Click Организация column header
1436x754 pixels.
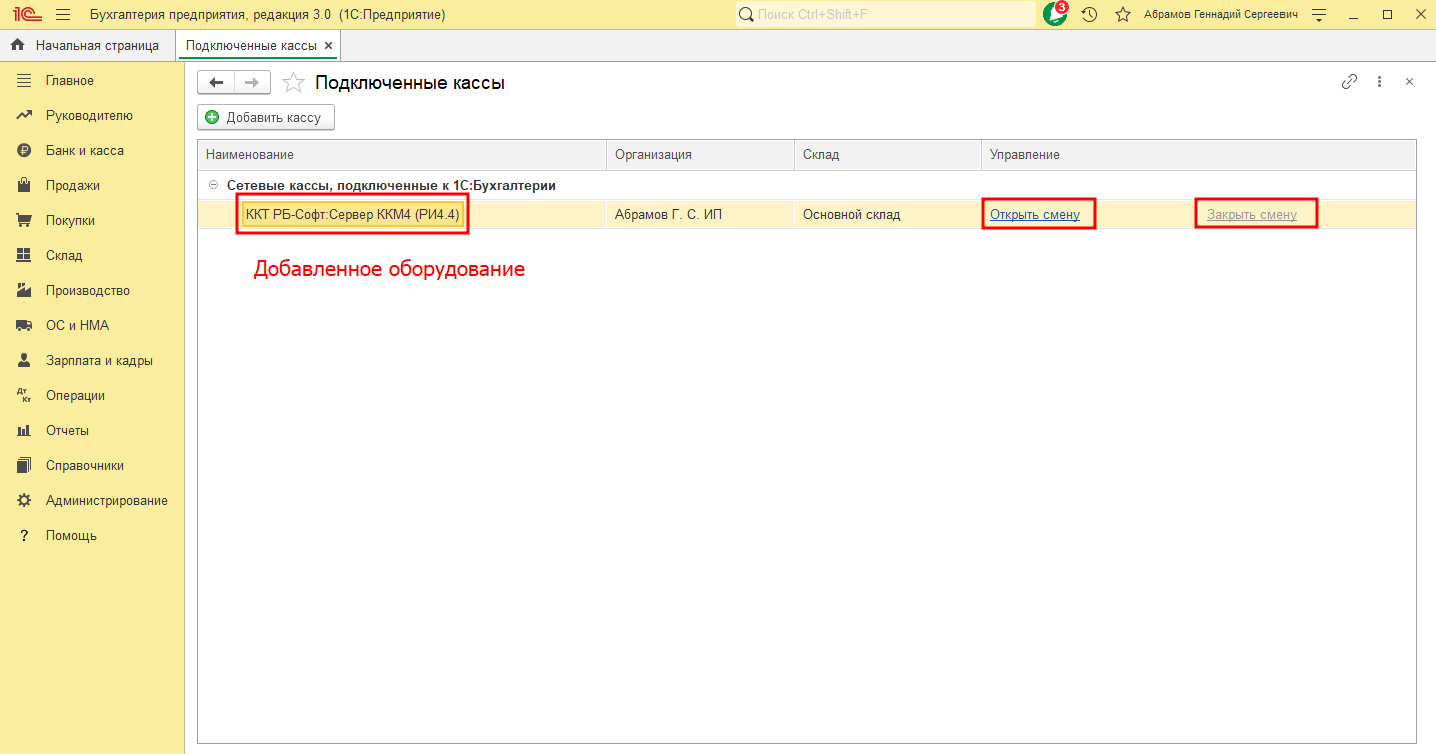(701, 155)
